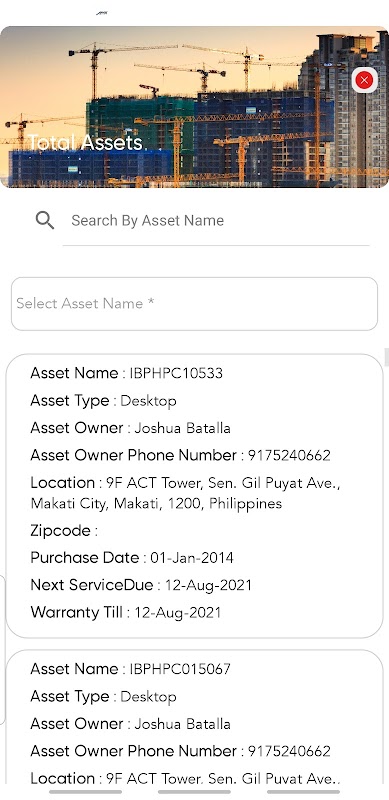Click Purchase Date 01-Jan-2014 entry

(132, 558)
